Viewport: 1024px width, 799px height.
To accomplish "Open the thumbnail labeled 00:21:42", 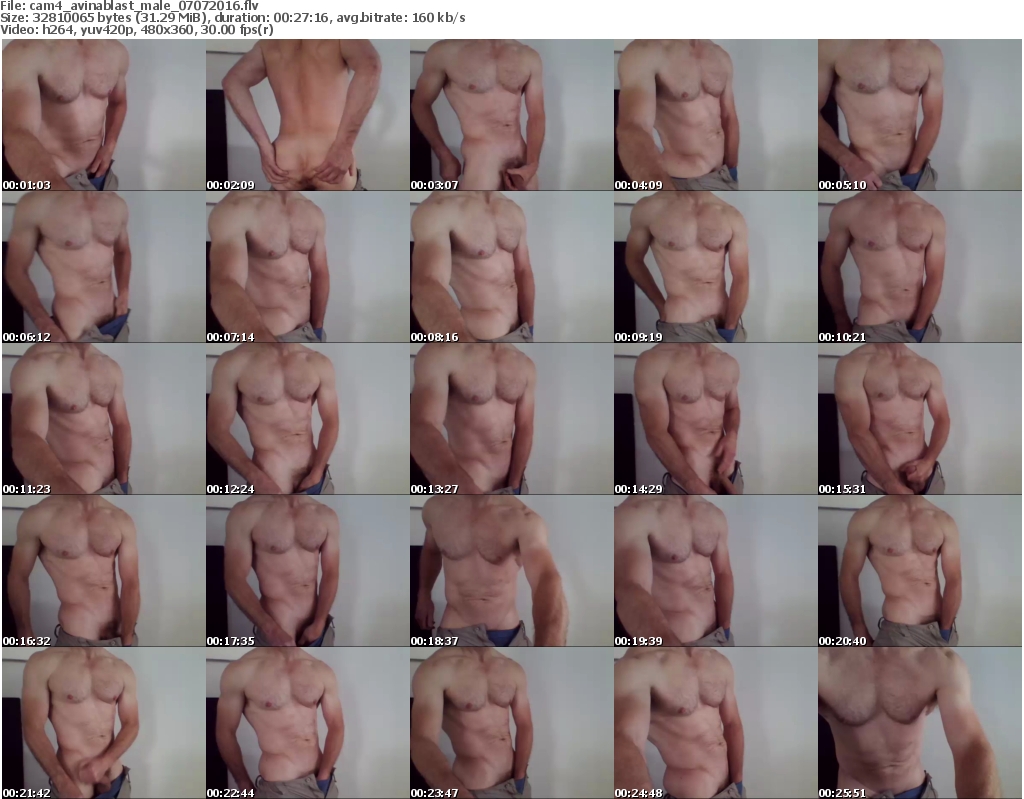I will tap(104, 723).
